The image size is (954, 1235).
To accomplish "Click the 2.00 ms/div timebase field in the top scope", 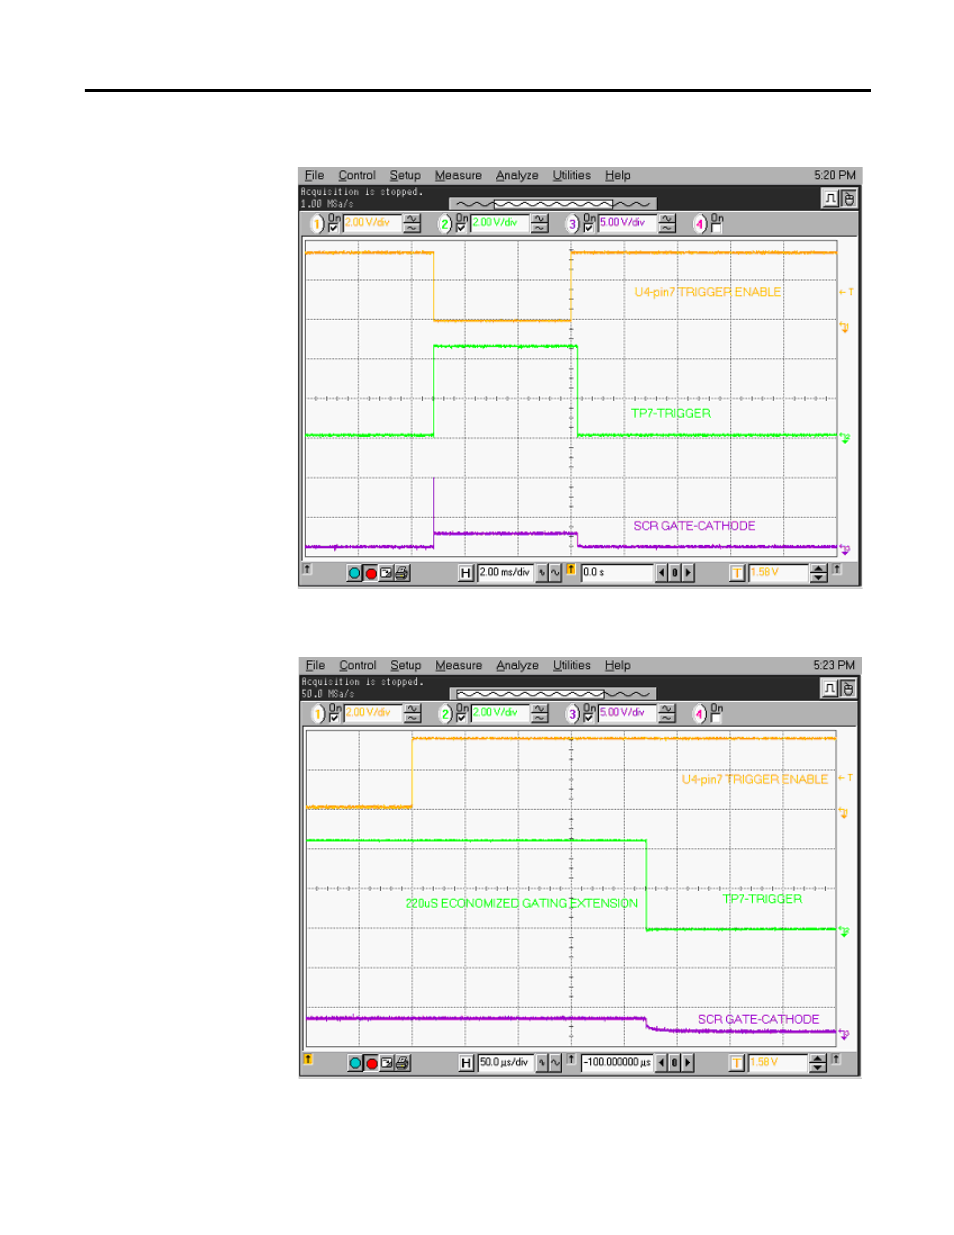I will point(506,573).
